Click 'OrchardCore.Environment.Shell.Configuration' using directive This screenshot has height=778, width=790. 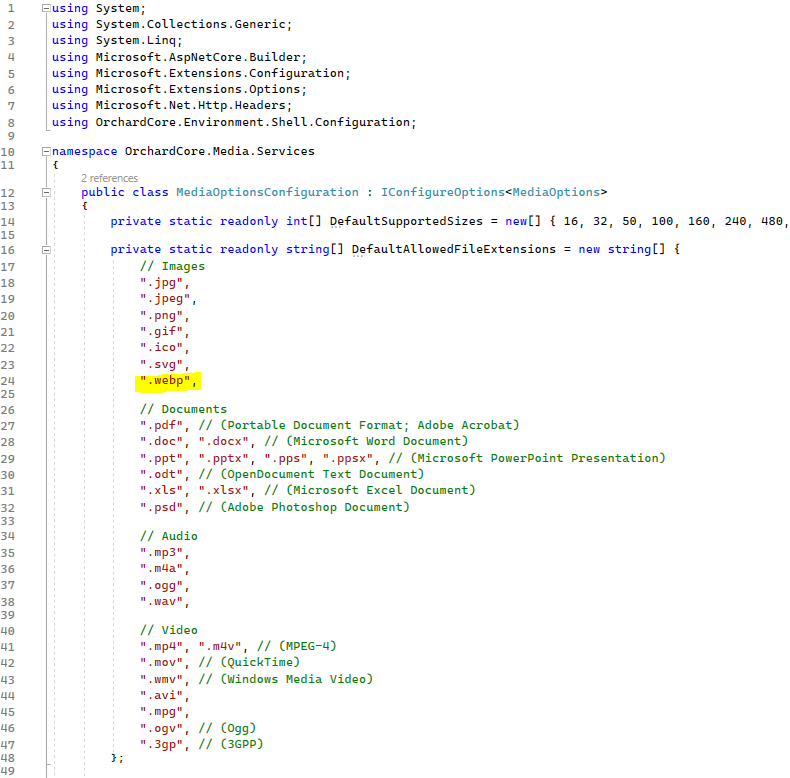pos(252,122)
